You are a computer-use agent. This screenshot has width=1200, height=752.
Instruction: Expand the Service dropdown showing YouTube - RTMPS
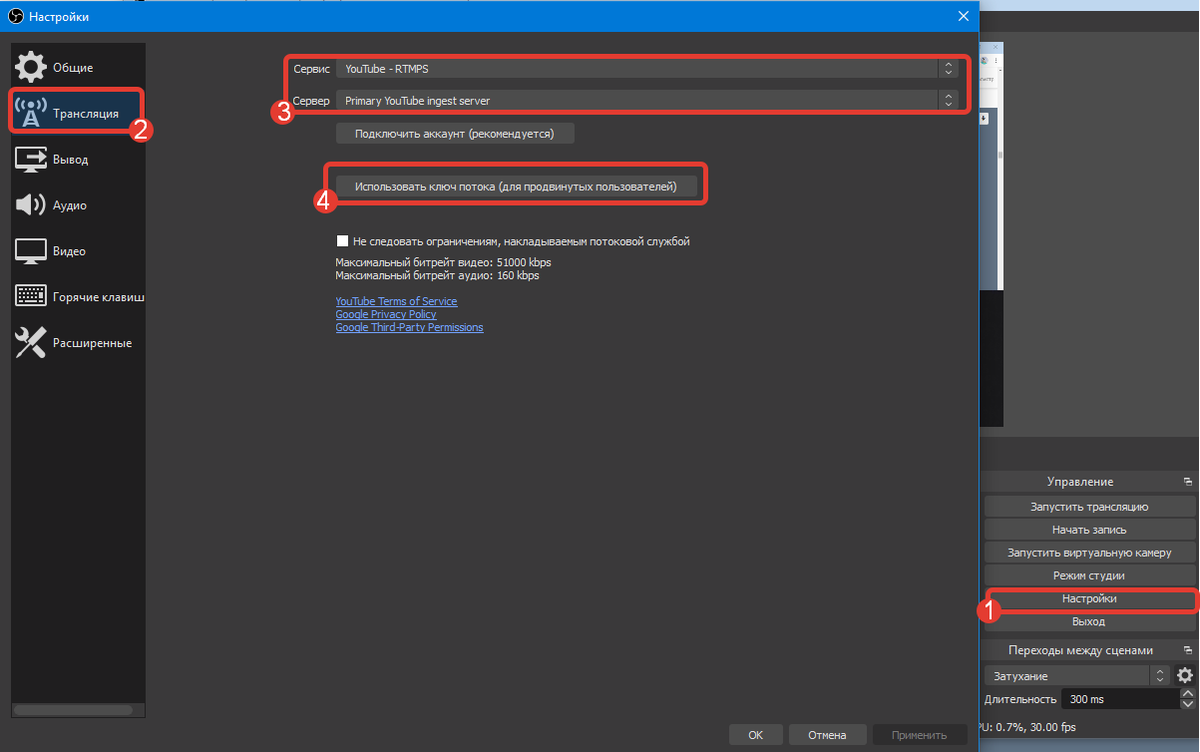pos(646,69)
